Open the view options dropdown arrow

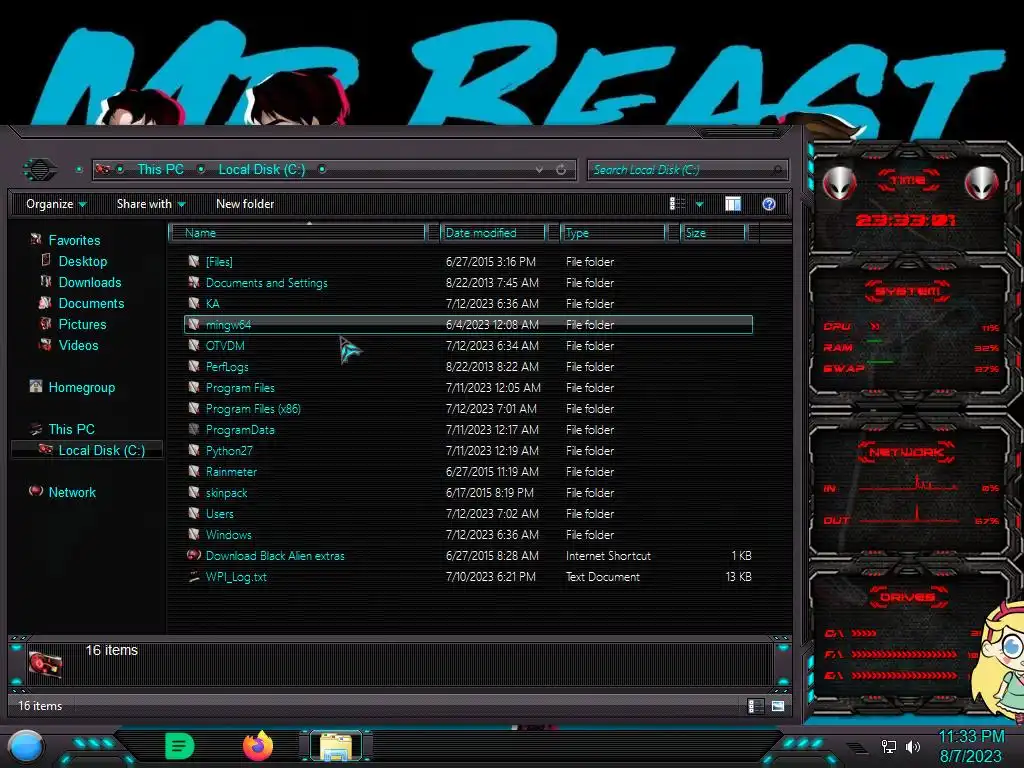(x=699, y=204)
